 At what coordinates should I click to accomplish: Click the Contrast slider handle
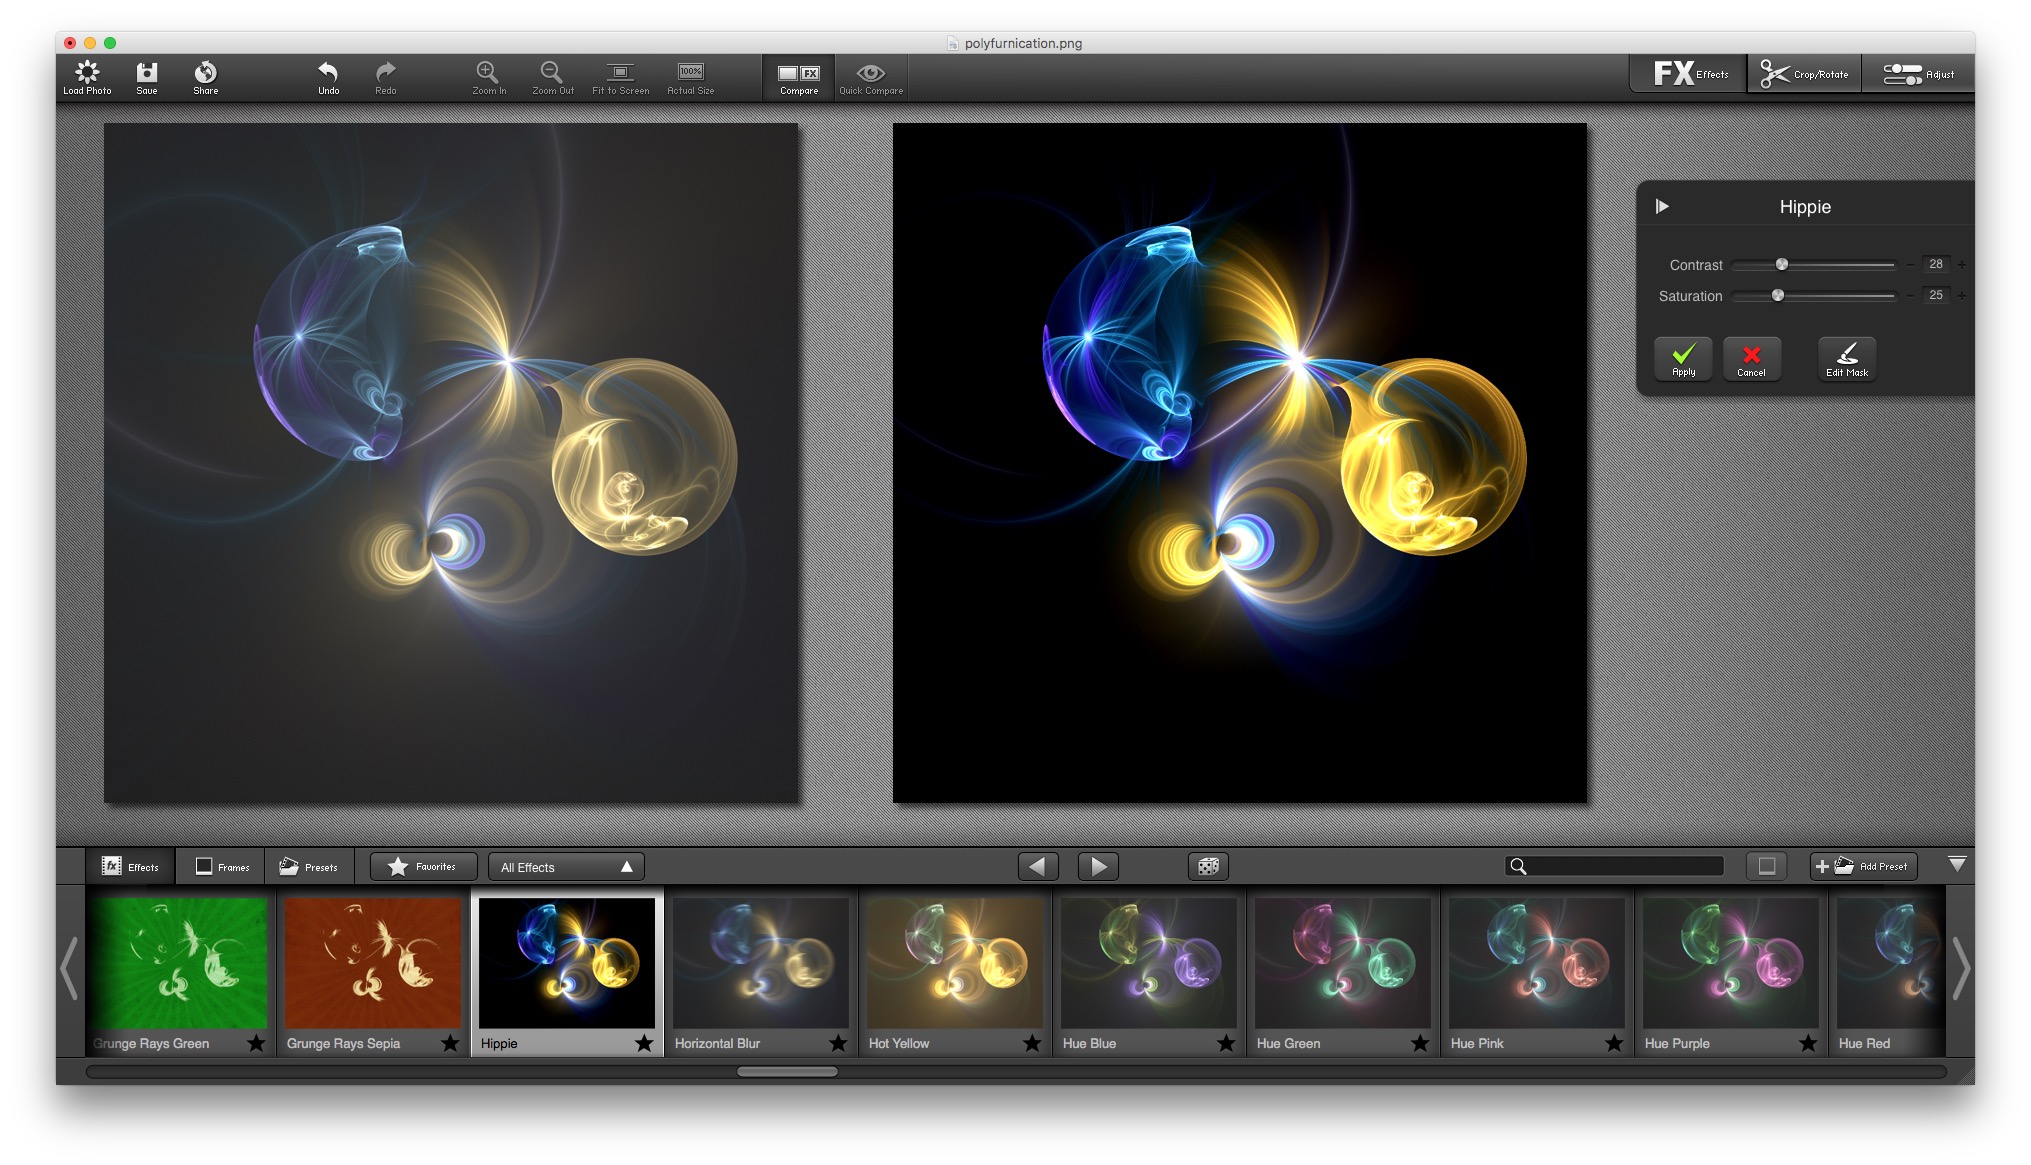[x=1782, y=265]
